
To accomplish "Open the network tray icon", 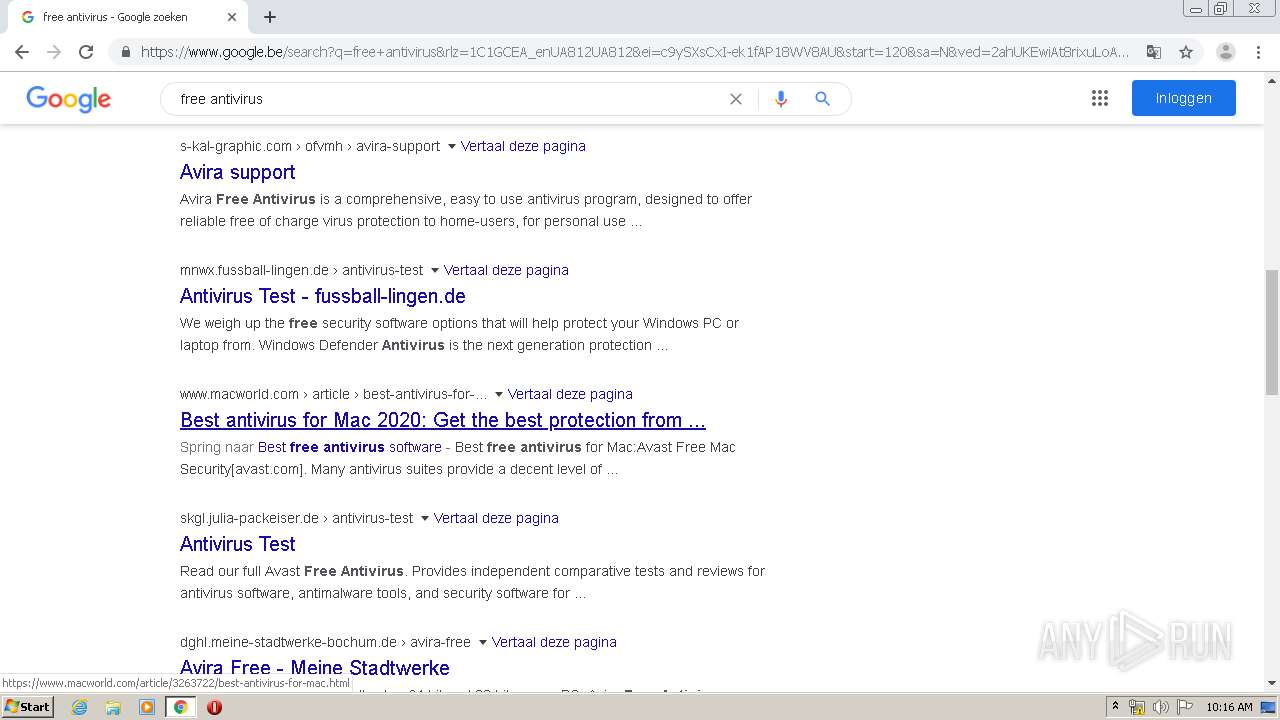I will coord(1137,707).
